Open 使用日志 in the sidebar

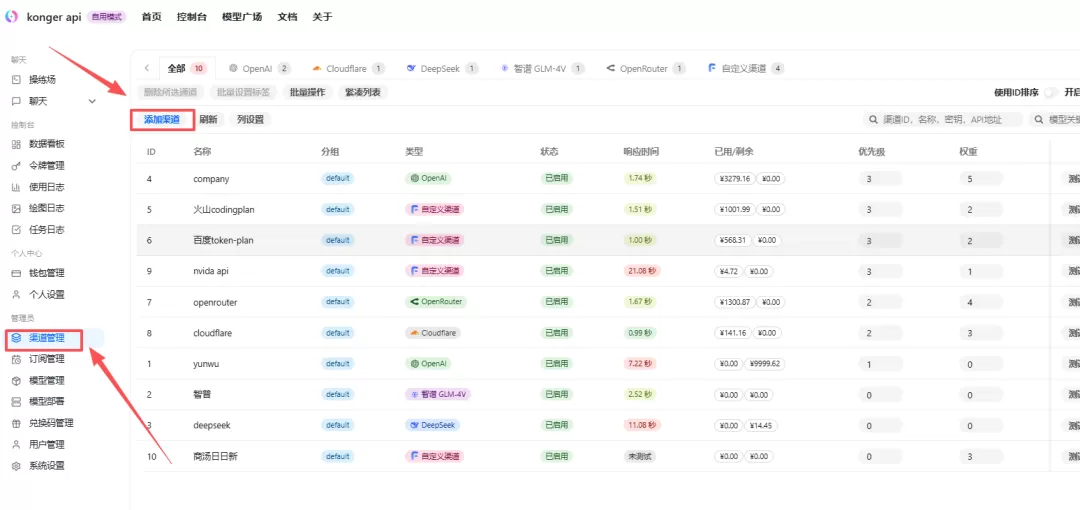[46, 187]
